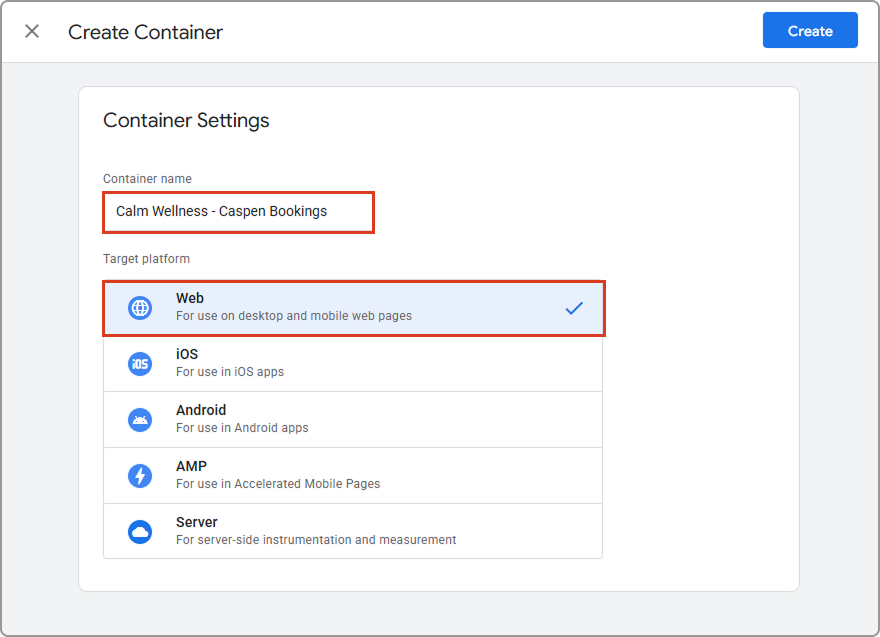880x637 pixels.
Task: Click the Server cloud icon
Action: [x=140, y=532]
